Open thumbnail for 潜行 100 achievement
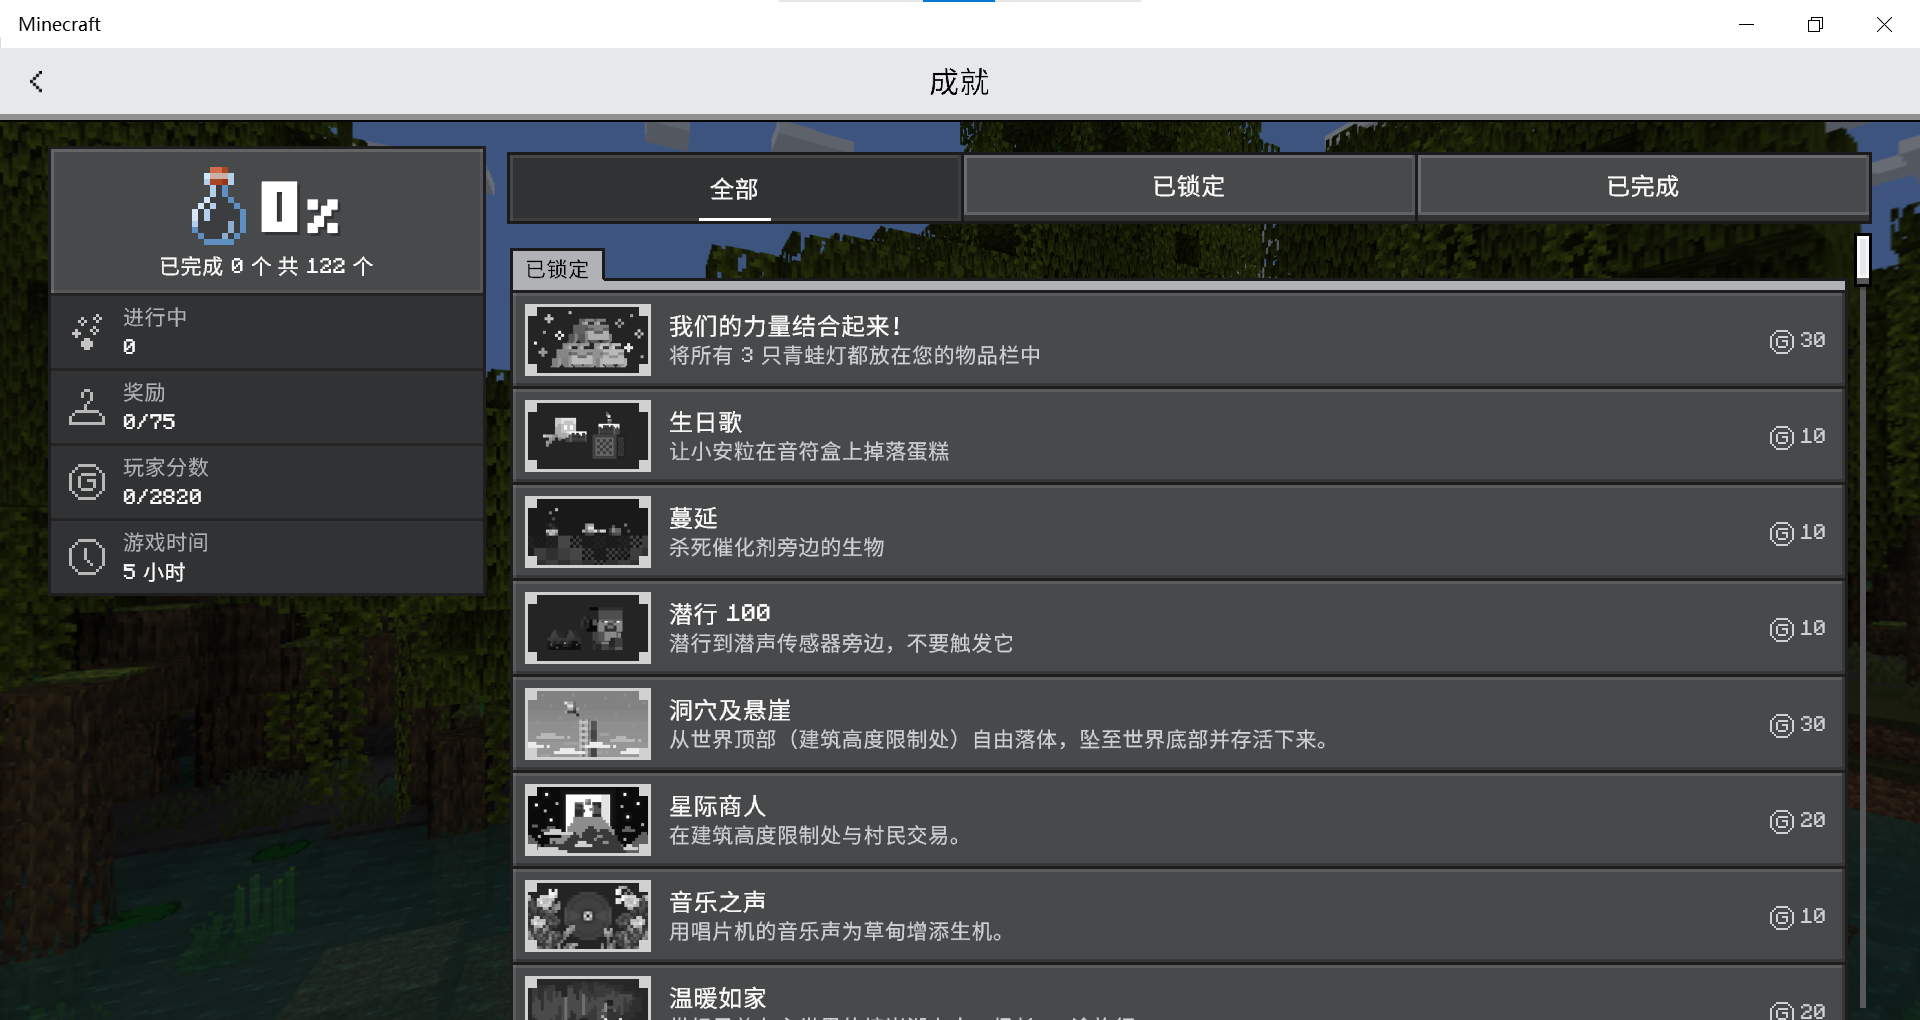Image resolution: width=1920 pixels, height=1020 pixels. (x=588, y=628)
